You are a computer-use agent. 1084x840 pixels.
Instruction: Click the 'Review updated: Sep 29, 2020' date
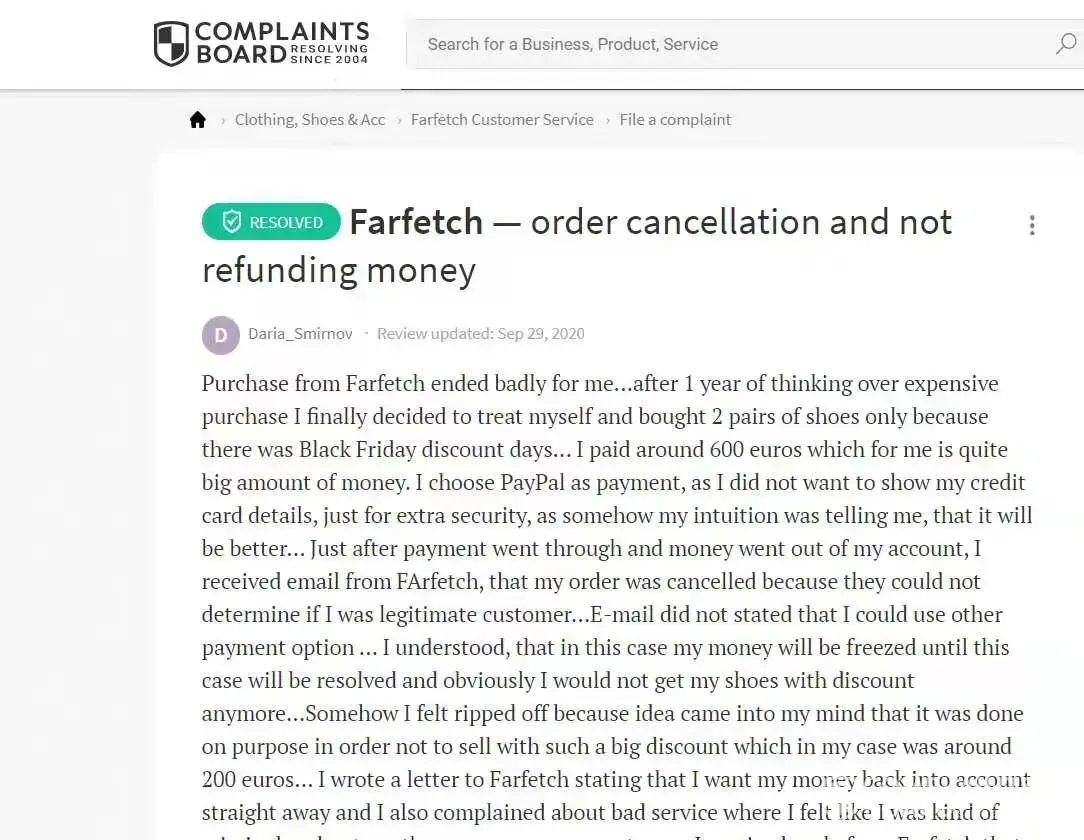[480, 334]
